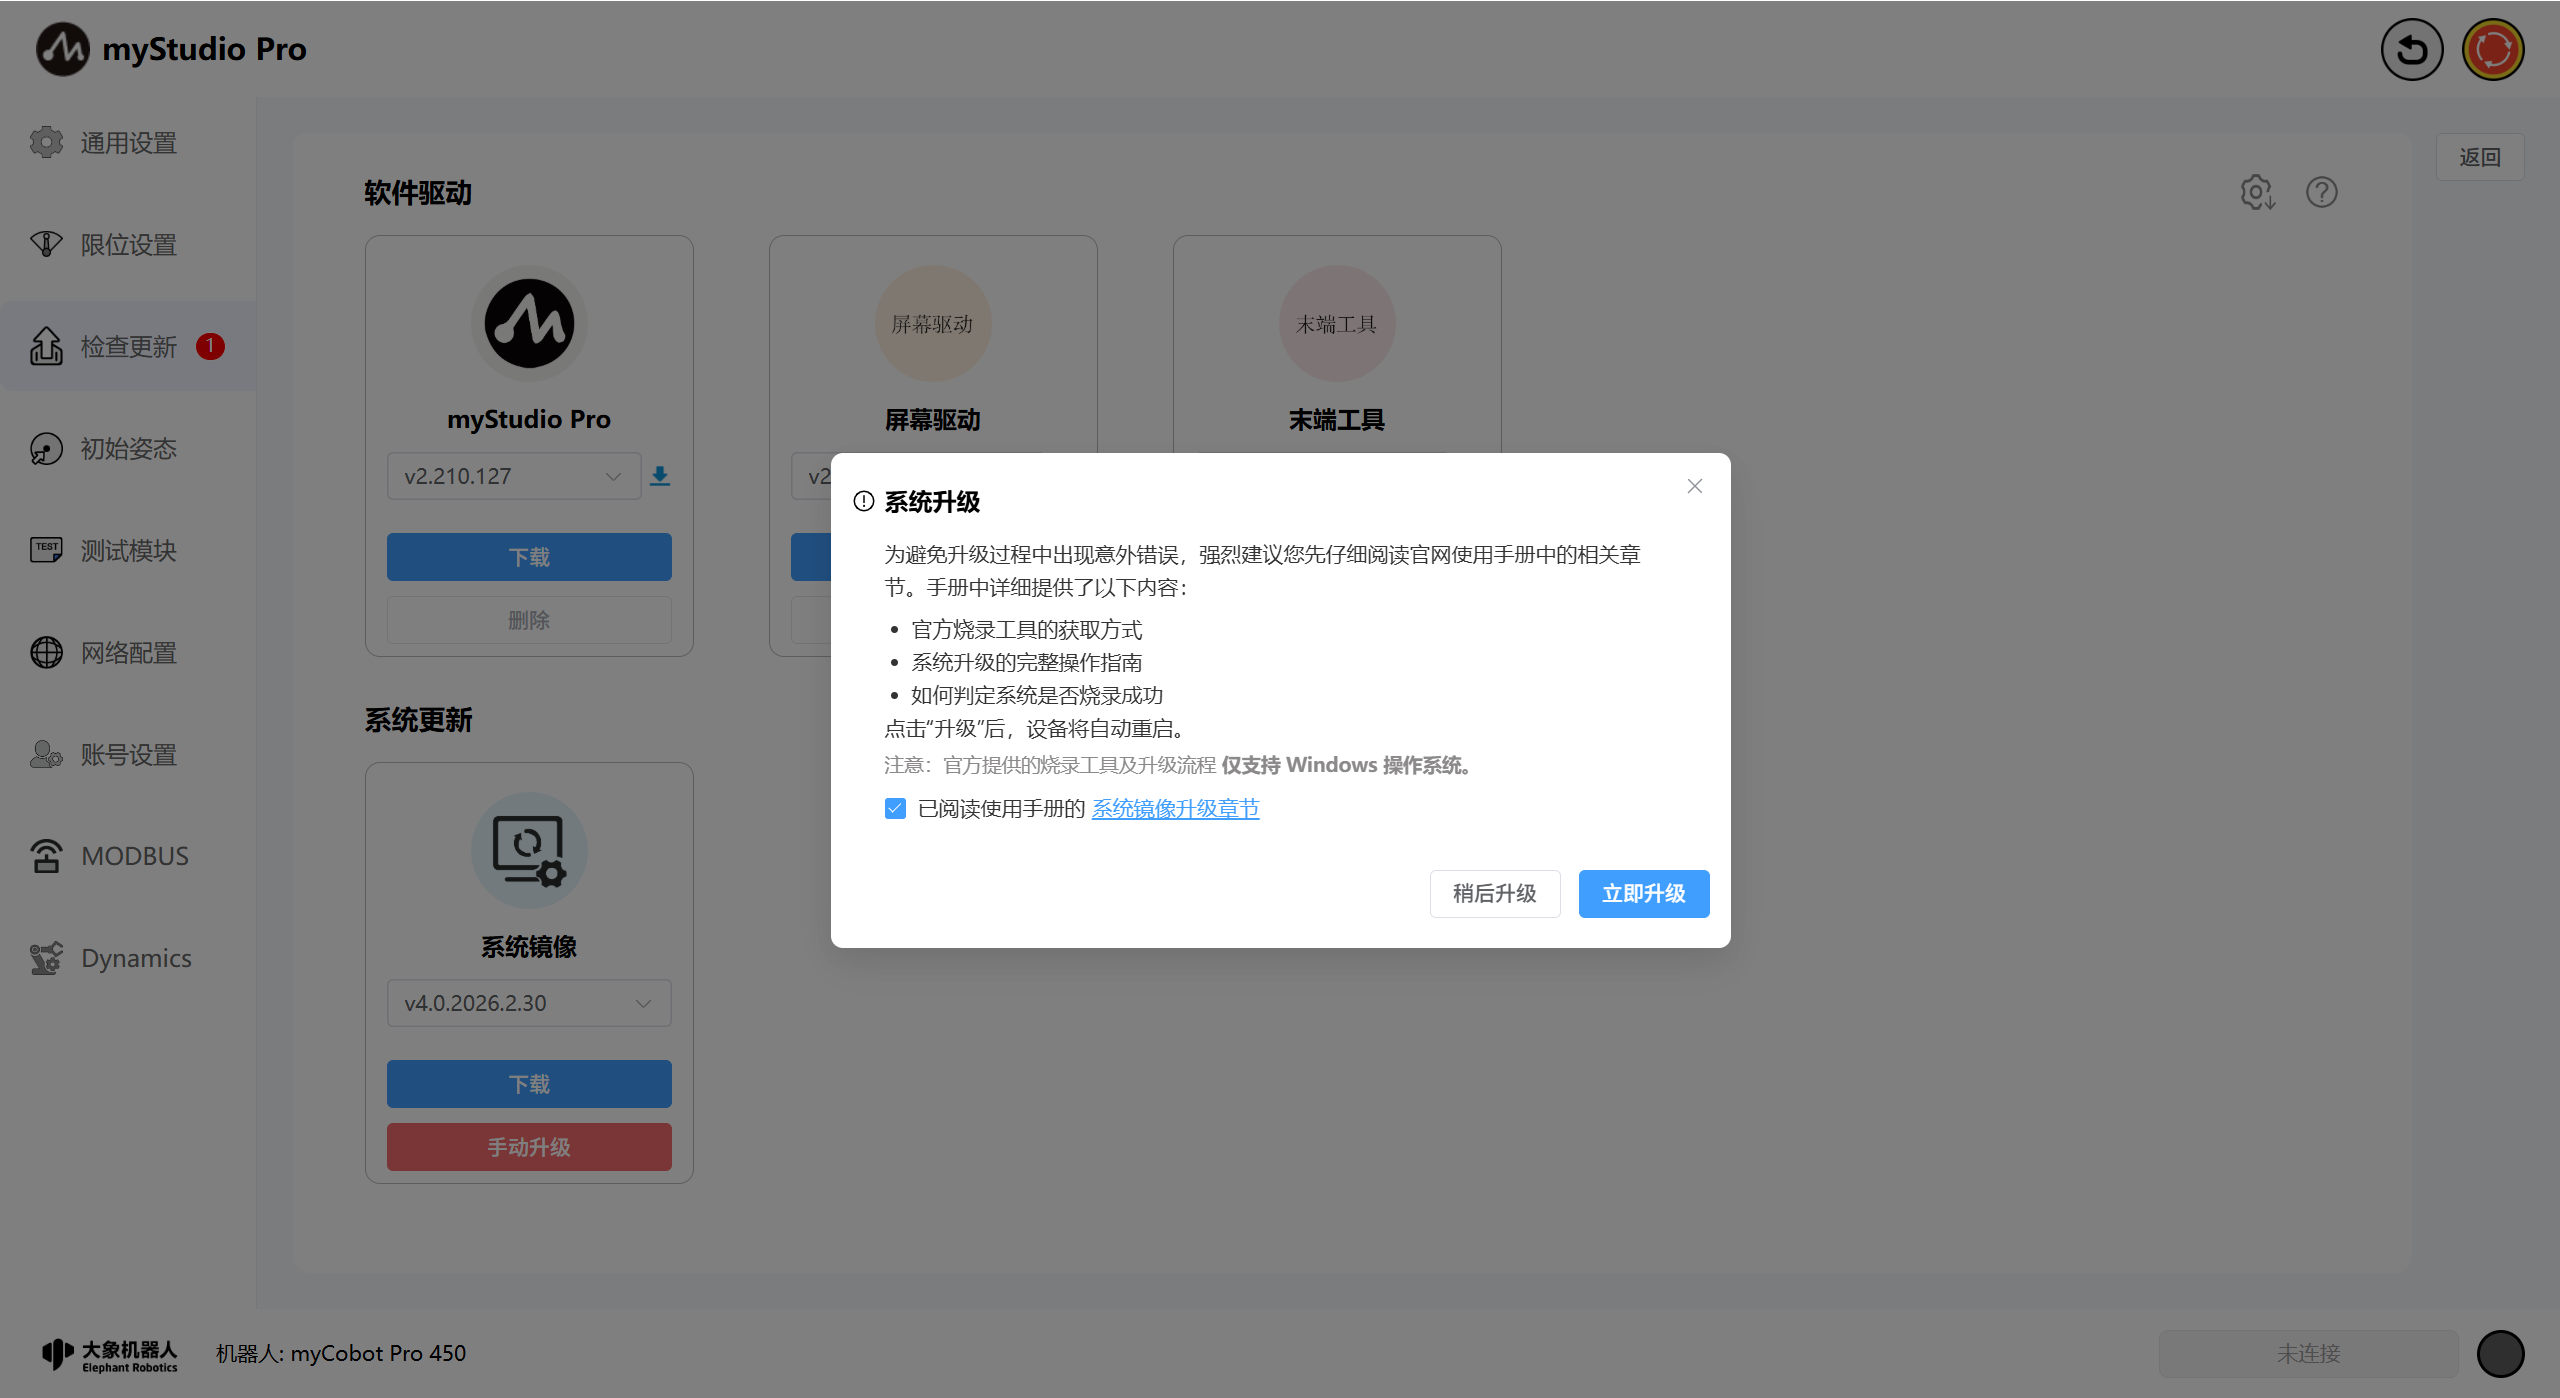Click the 系统镜像 system image icon
The width and height of the screenshot is (2560, 1398).
coord(529,850)
